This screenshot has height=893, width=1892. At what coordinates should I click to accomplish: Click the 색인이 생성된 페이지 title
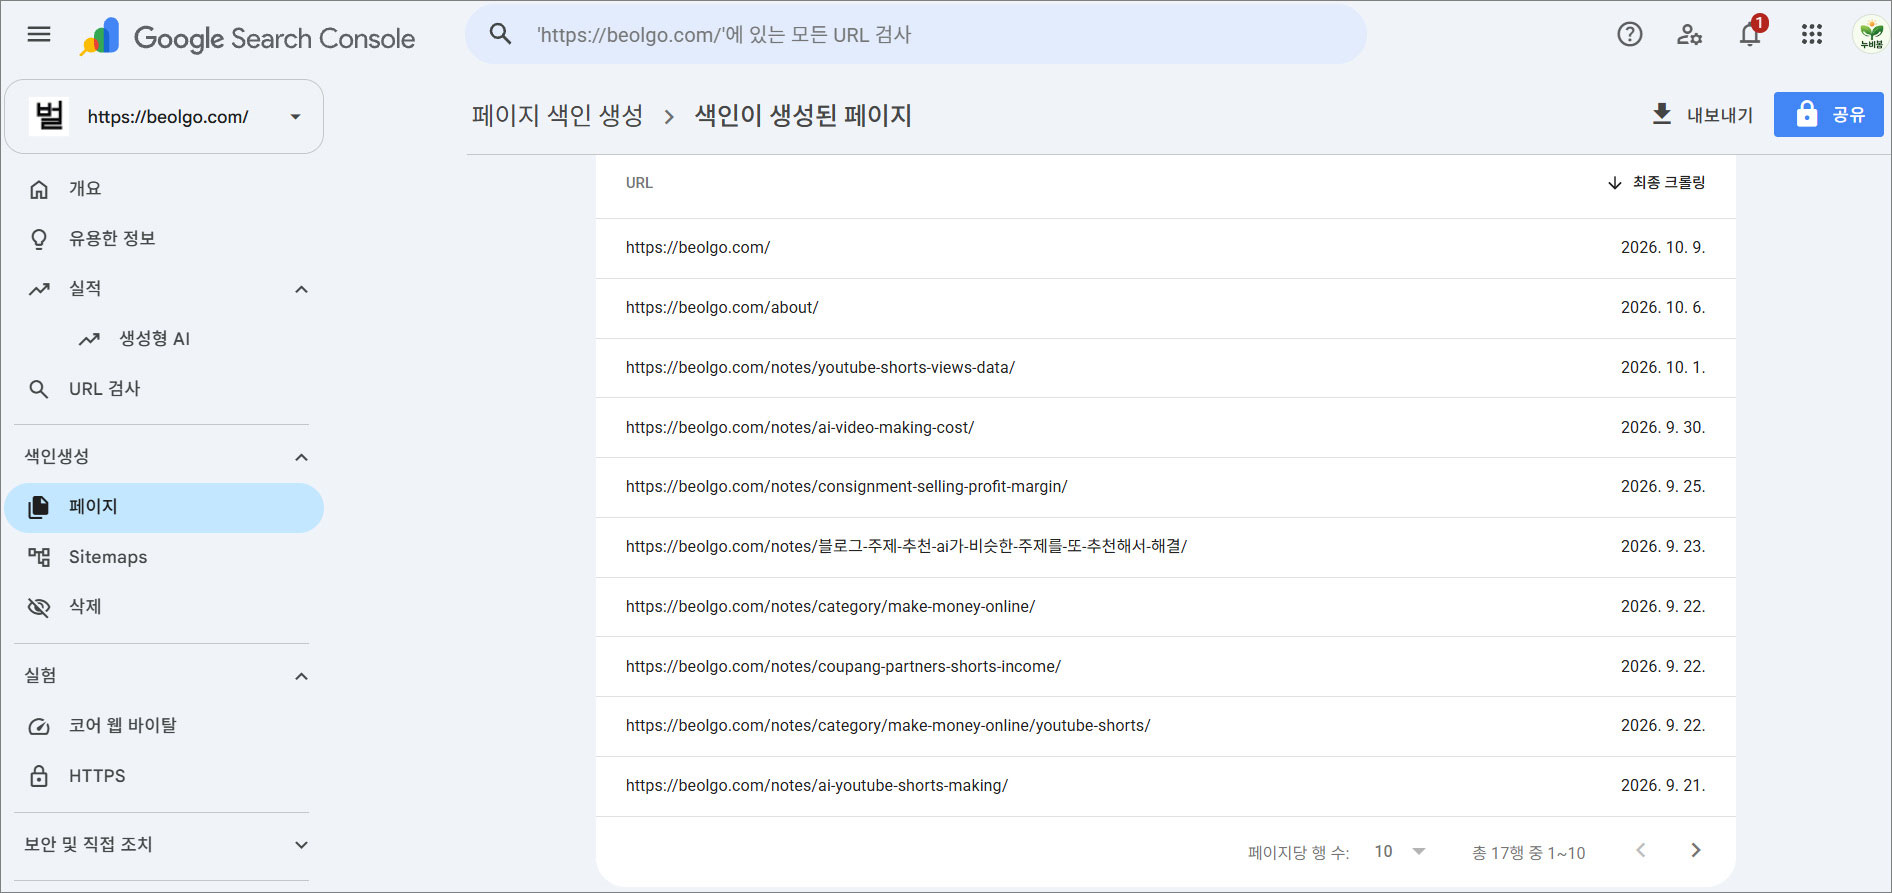pos(803,115)
